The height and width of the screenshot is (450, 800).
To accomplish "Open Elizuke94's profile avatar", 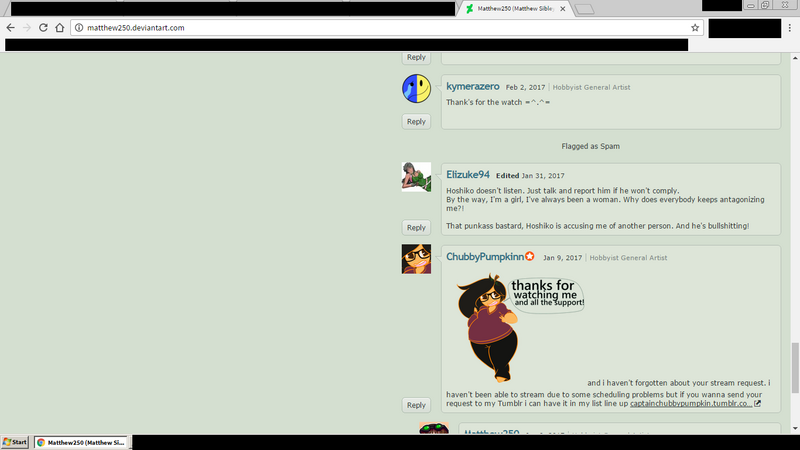I will coord(416,176).
